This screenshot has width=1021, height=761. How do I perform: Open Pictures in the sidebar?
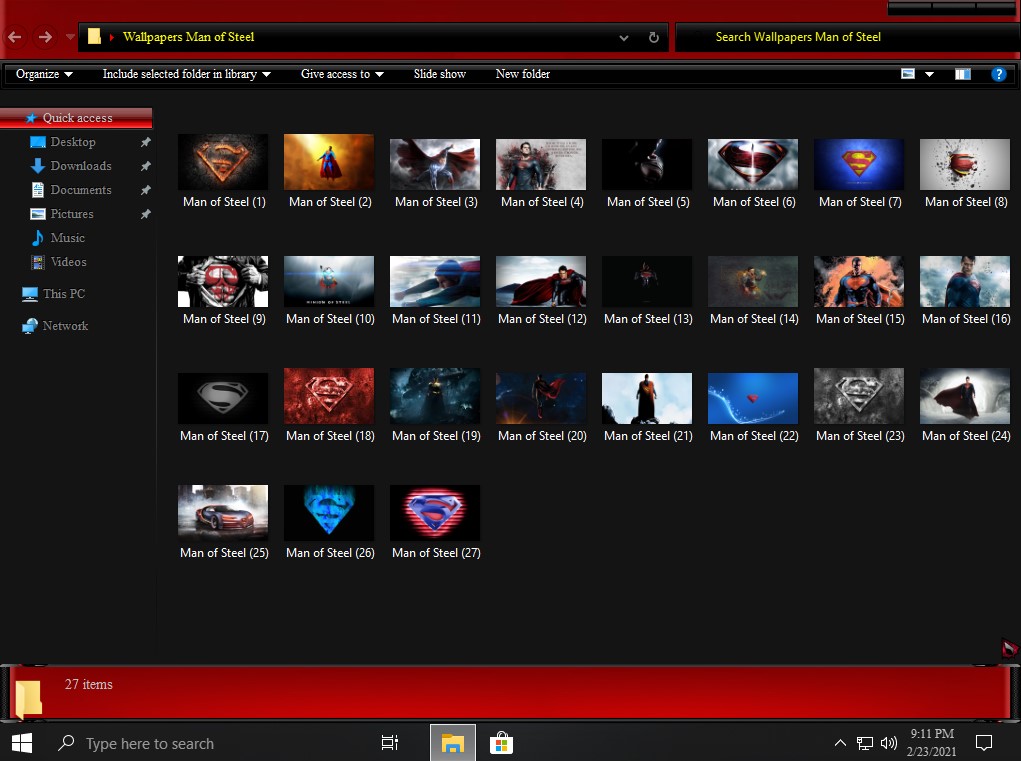point(72,214)
